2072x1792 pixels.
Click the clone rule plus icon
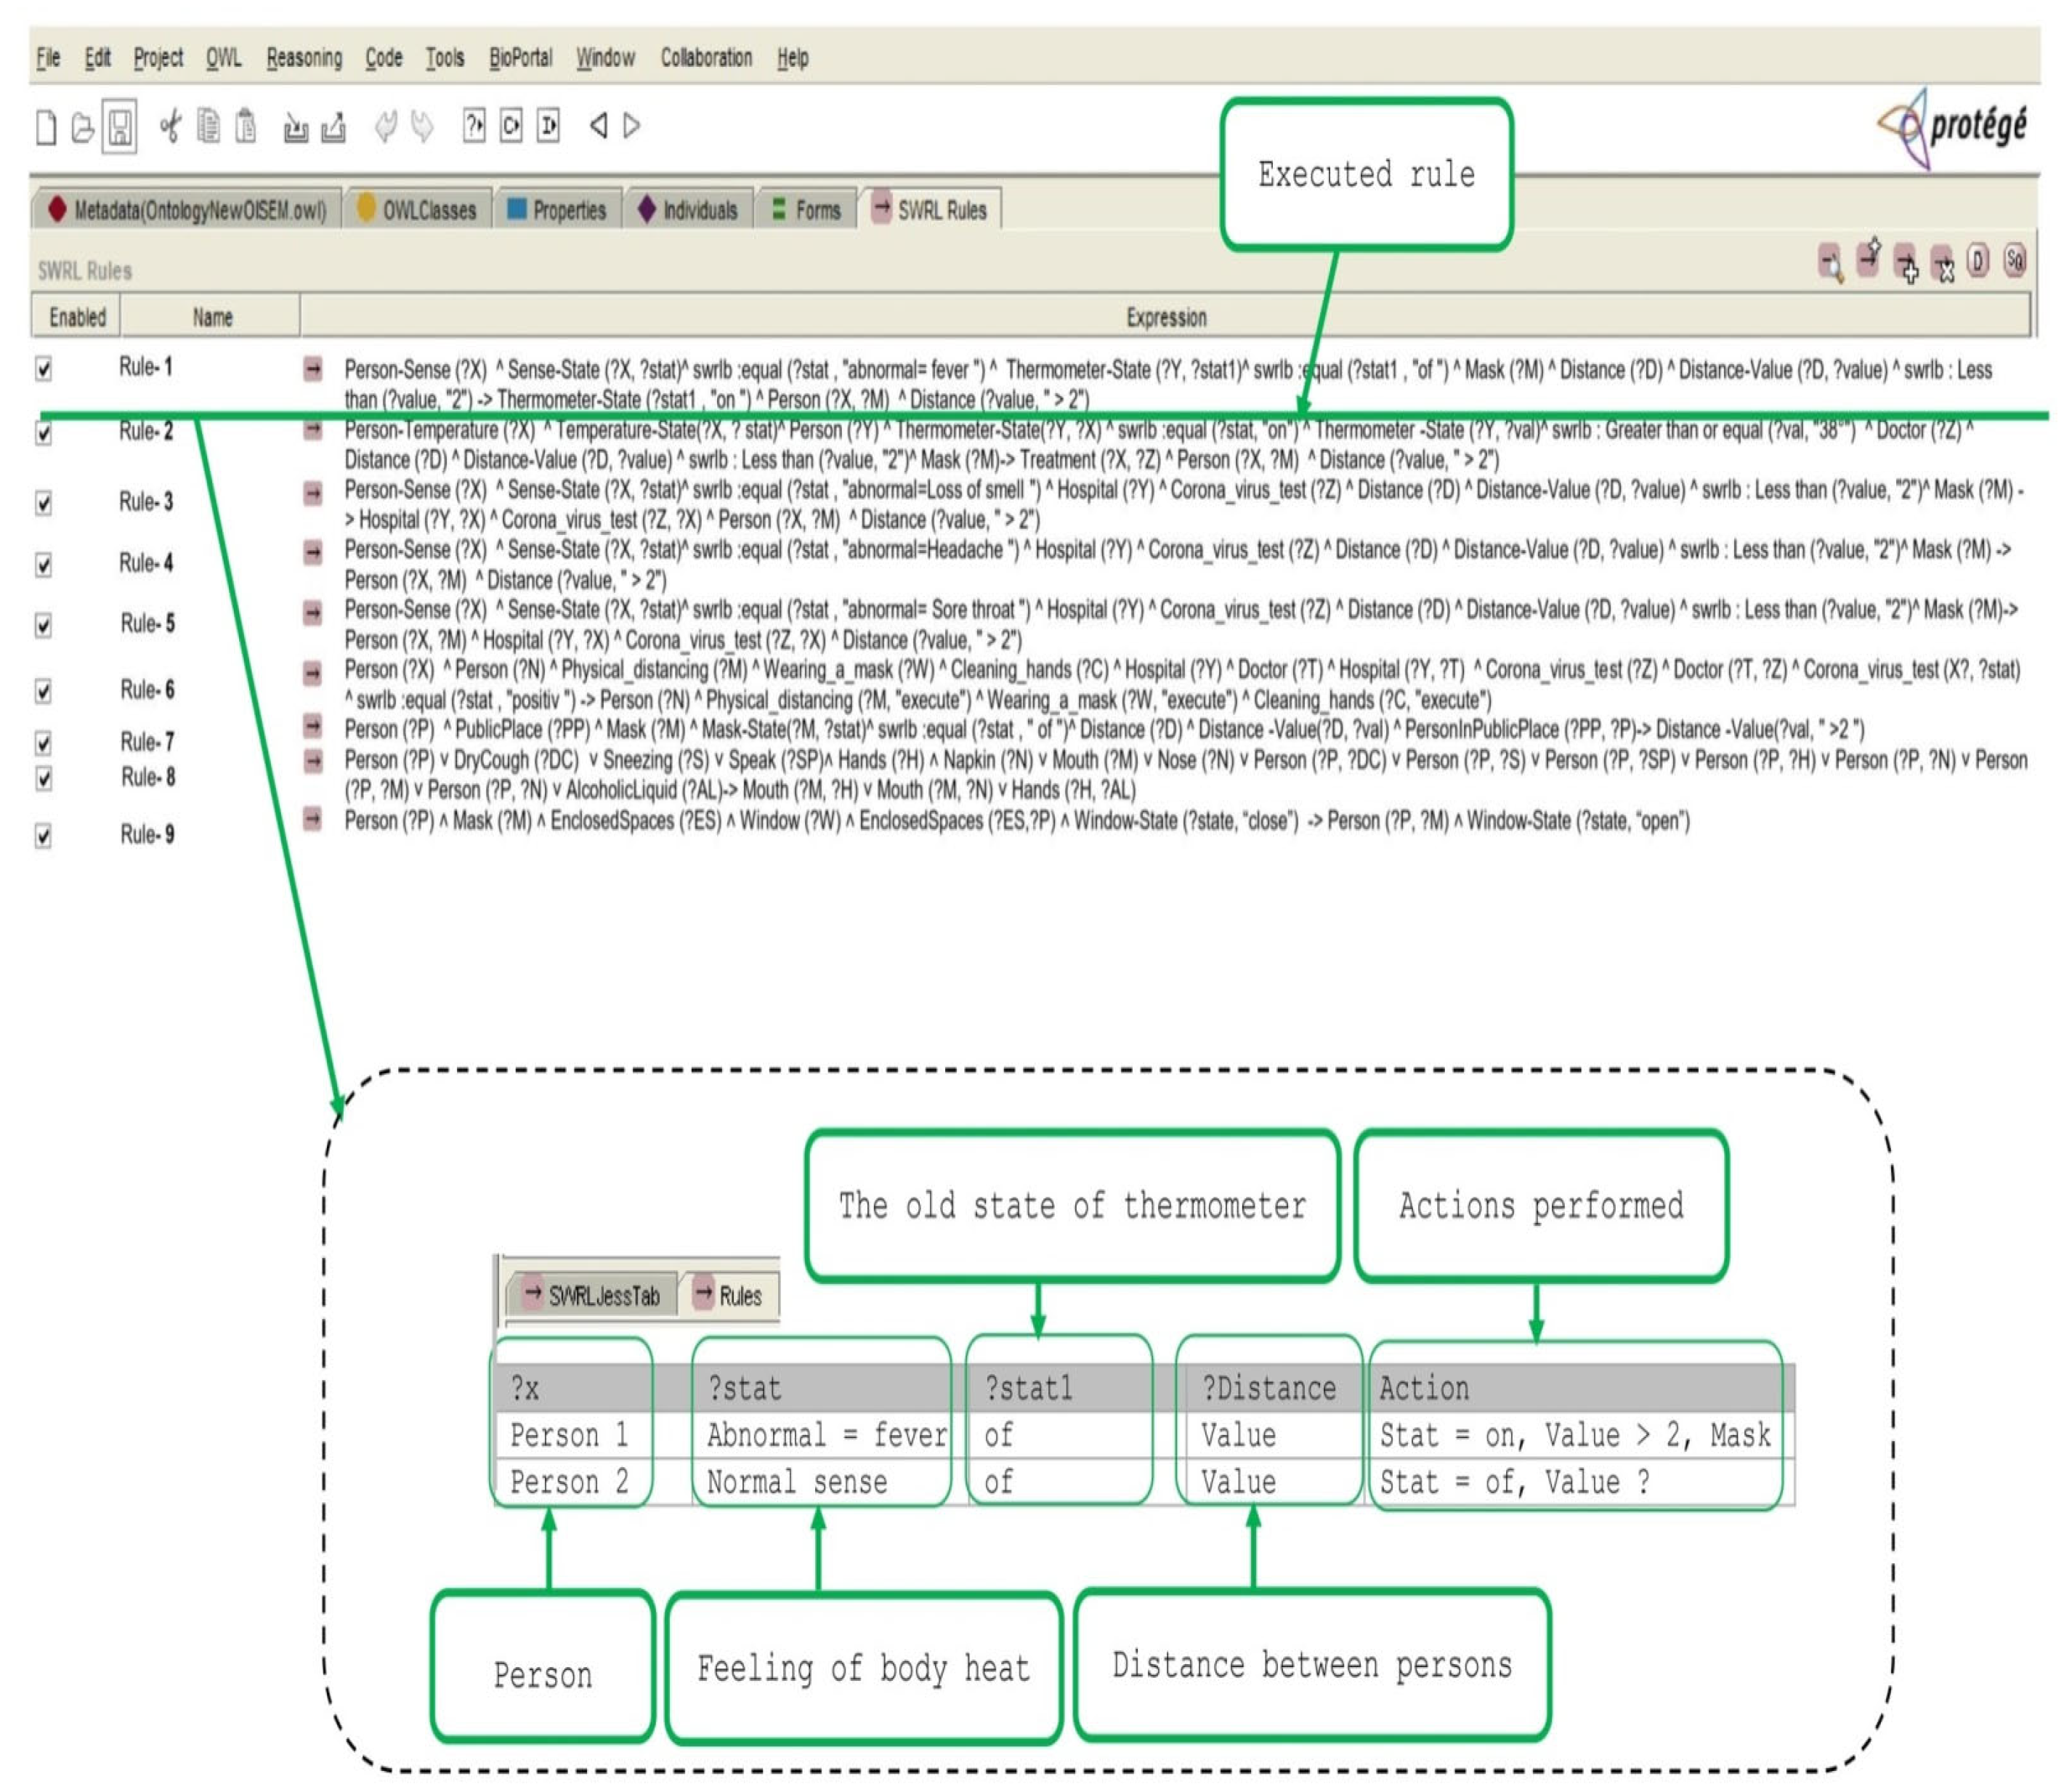pyautogui.click(x=1906, y=264)
